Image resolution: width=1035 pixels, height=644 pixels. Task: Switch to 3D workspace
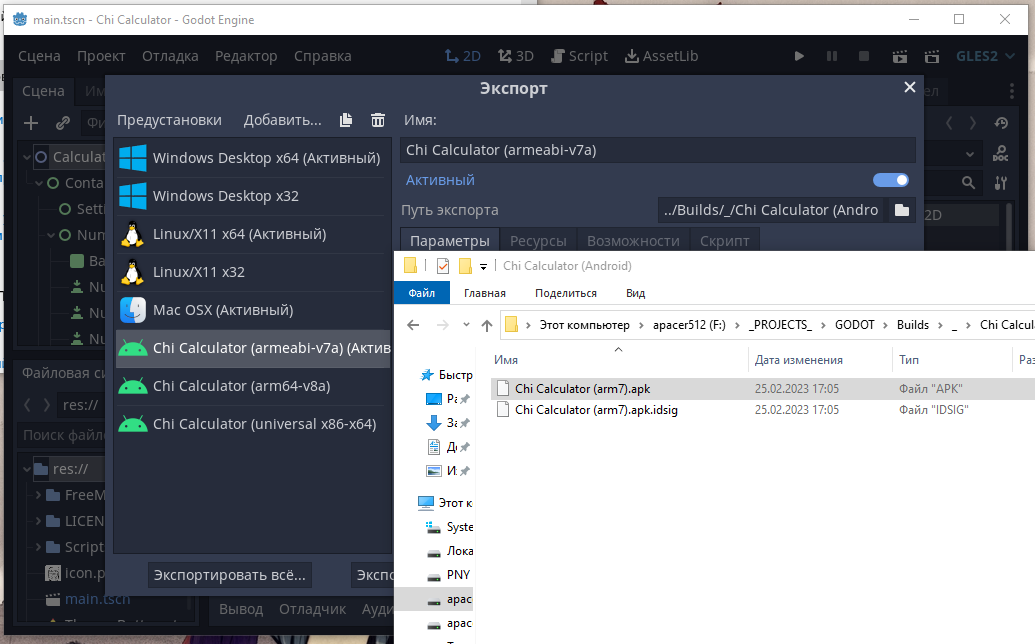(516, 56)
